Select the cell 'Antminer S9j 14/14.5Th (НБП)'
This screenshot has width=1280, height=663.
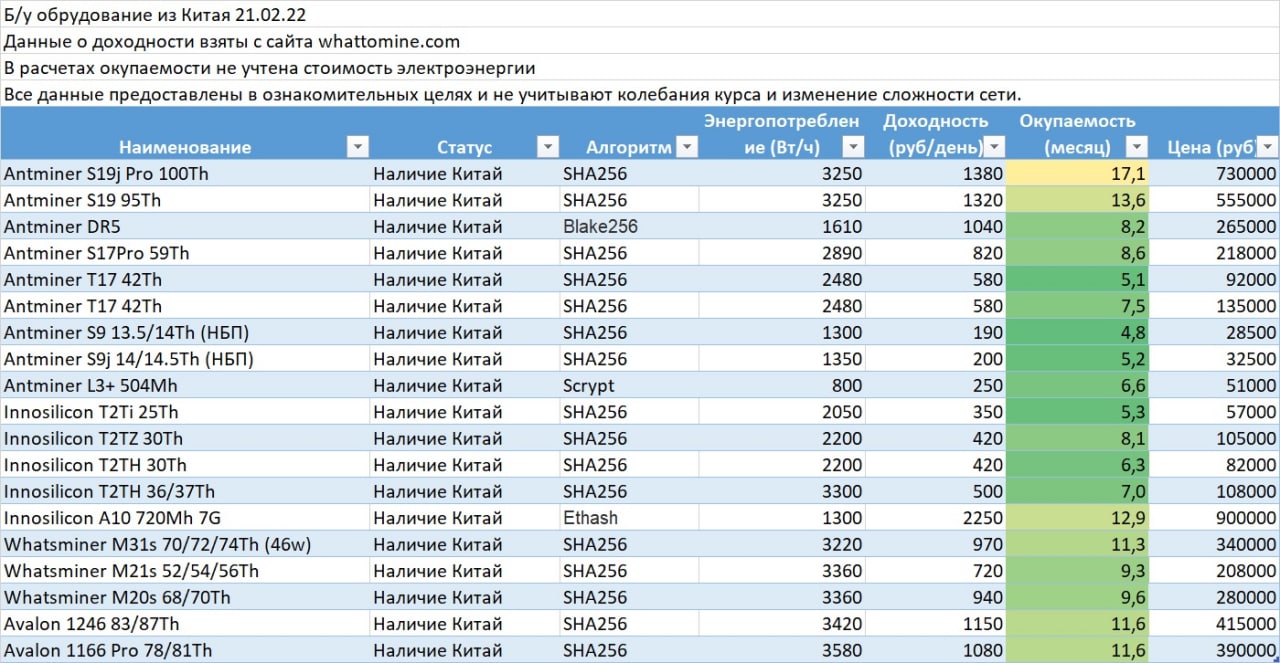tap(185, 359)
